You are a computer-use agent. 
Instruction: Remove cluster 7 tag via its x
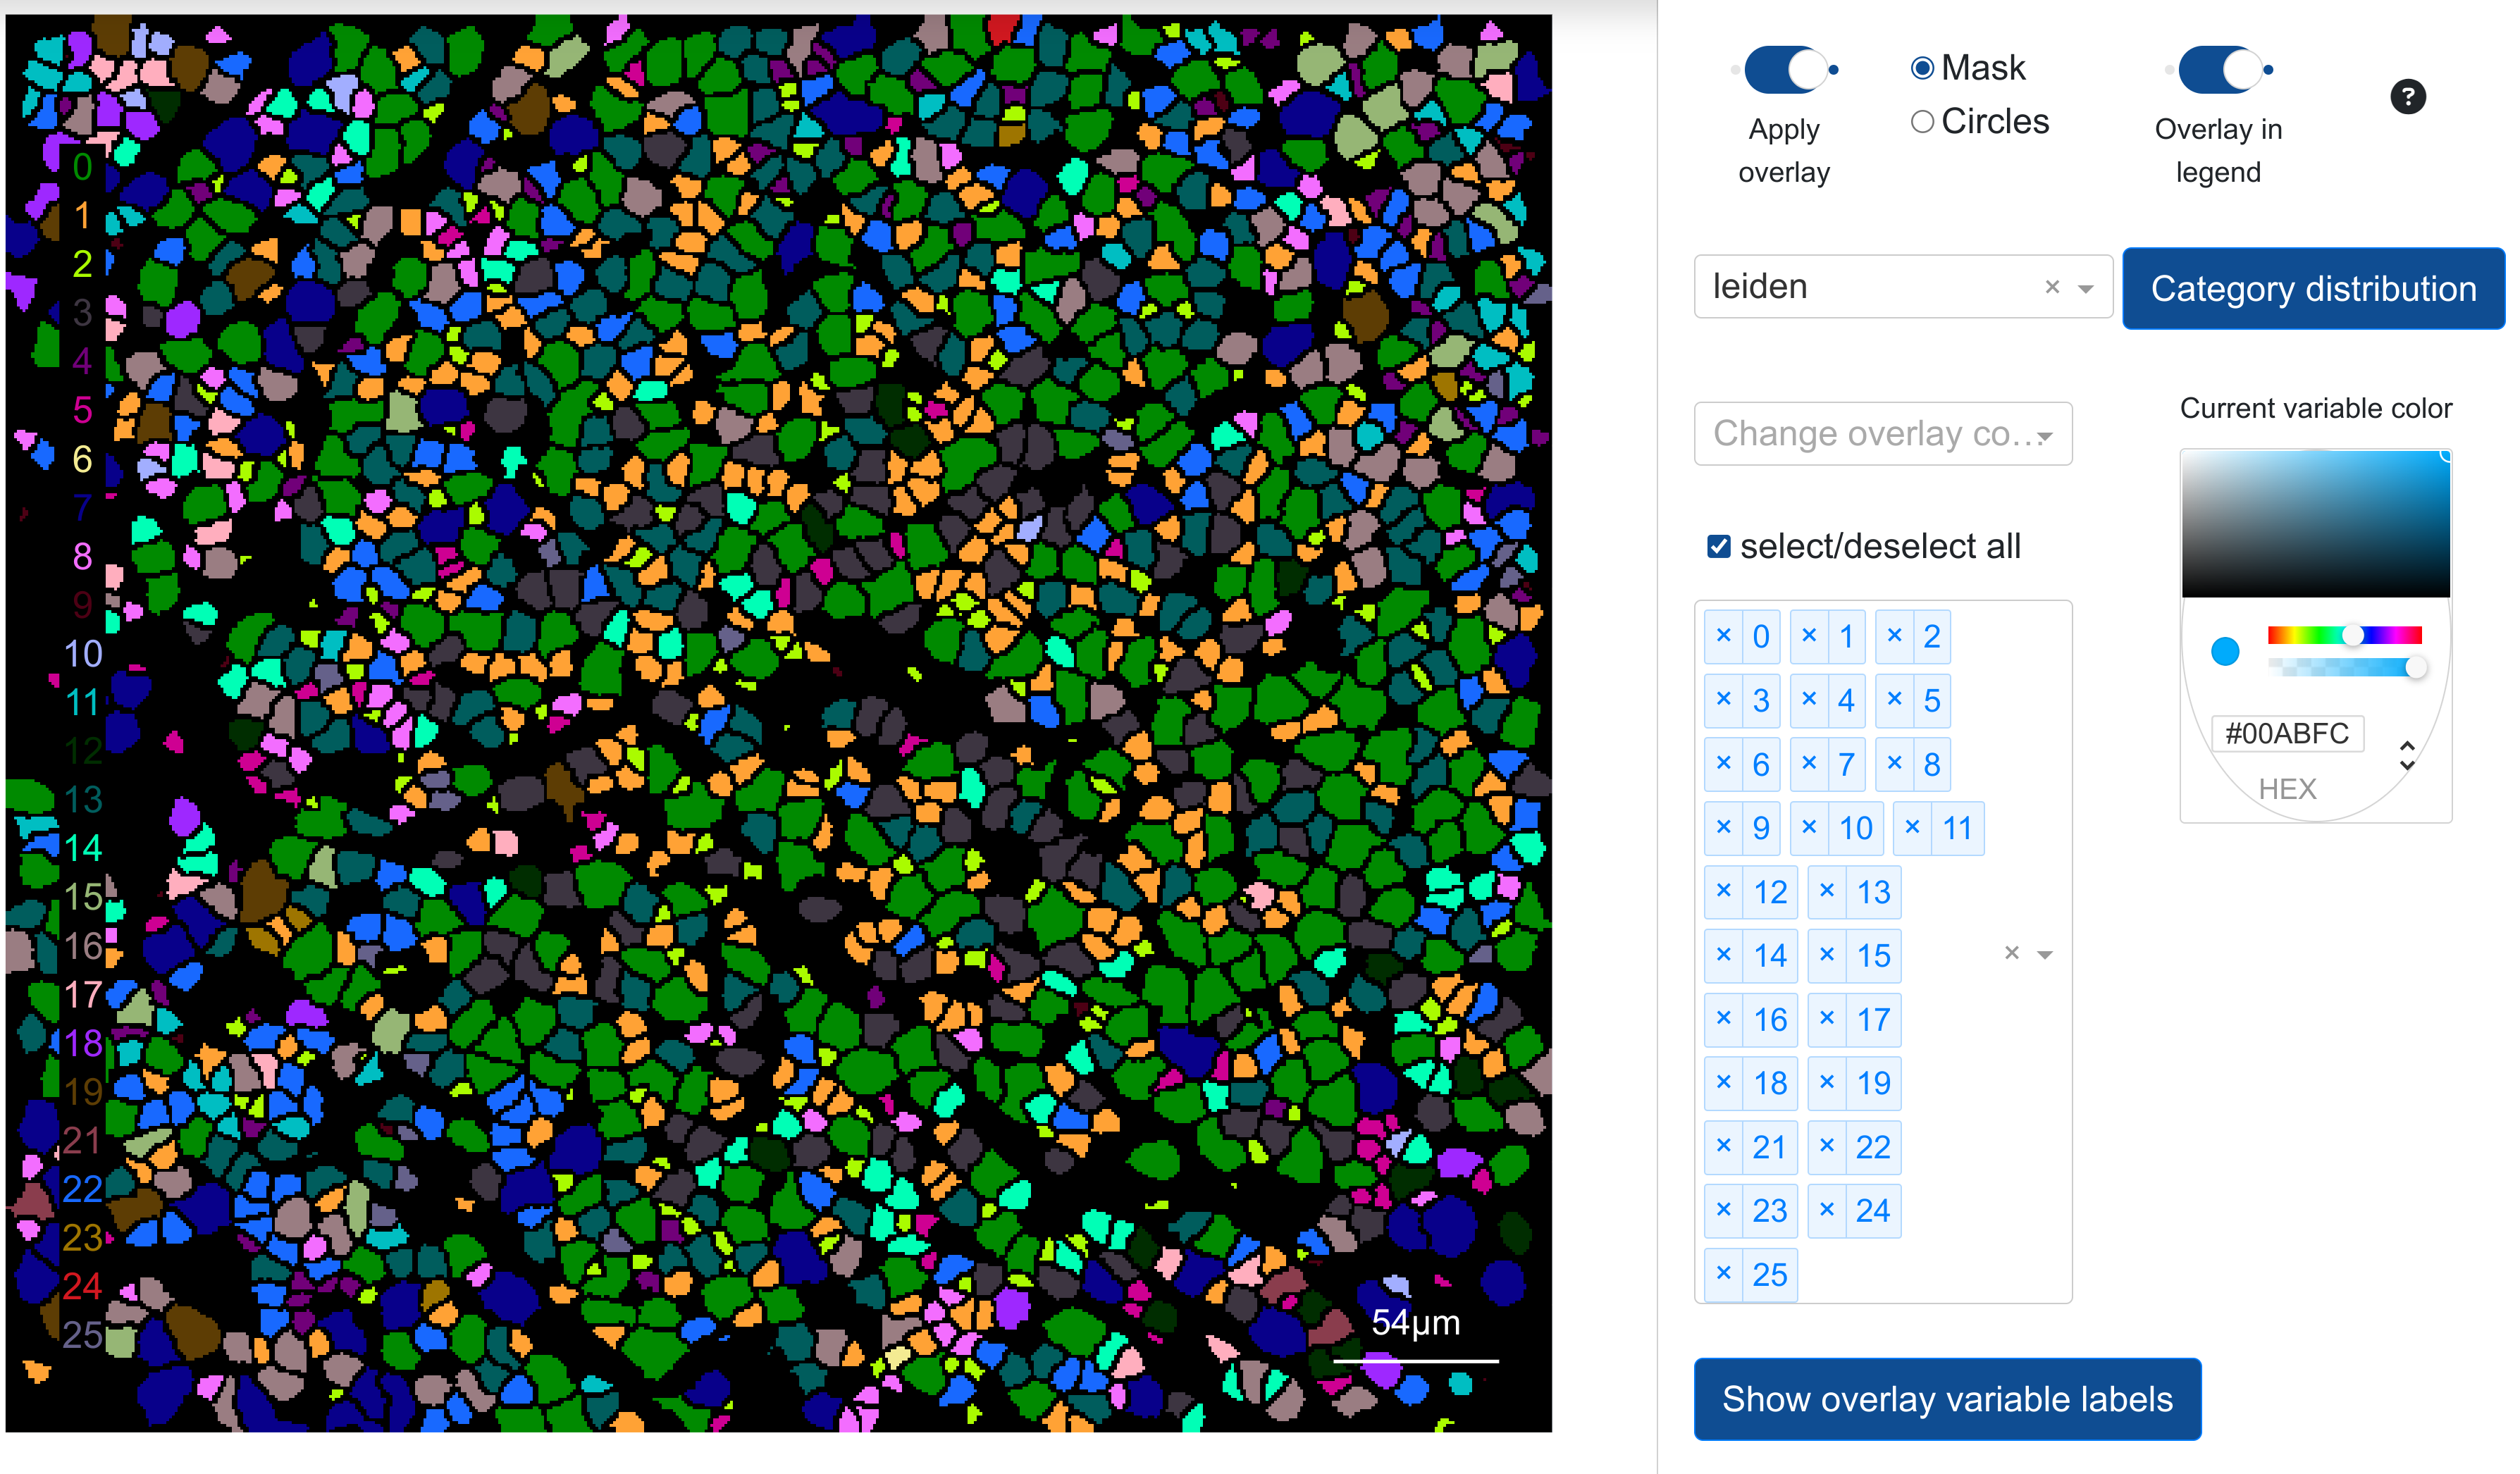click(x=1808, y=764)
